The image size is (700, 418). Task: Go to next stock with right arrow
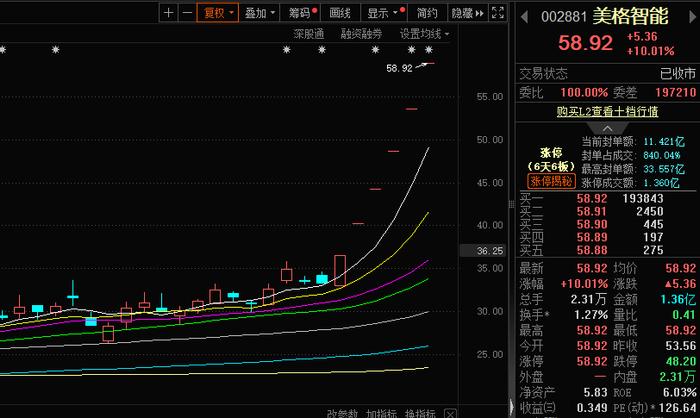click(x=692, y=17)
